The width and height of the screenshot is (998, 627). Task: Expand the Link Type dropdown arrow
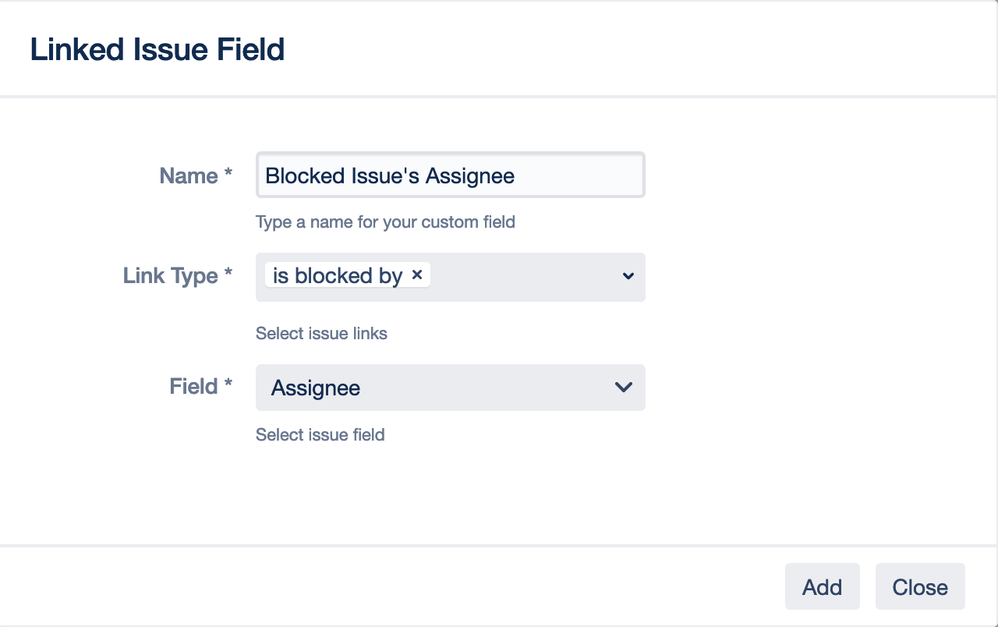point(627,276)
